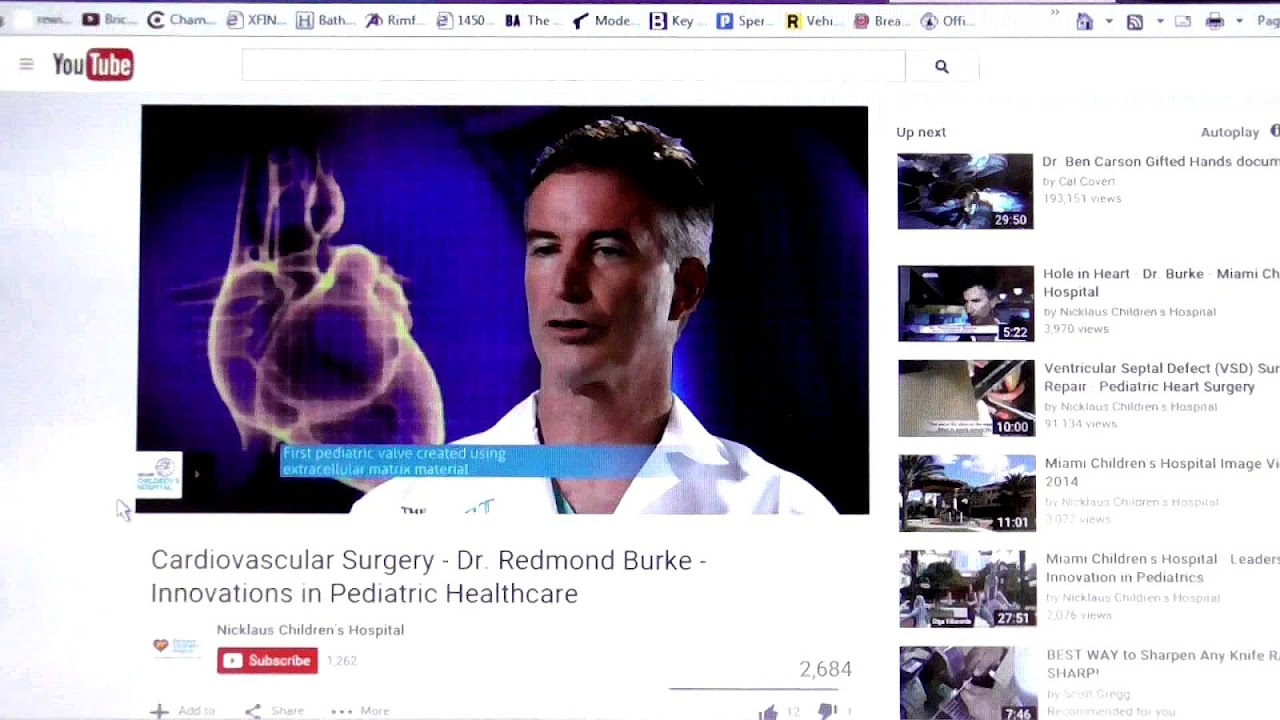Open the 'Brea...' favorites bar bookmark
1280x720 pixels.
pos(880,20)
